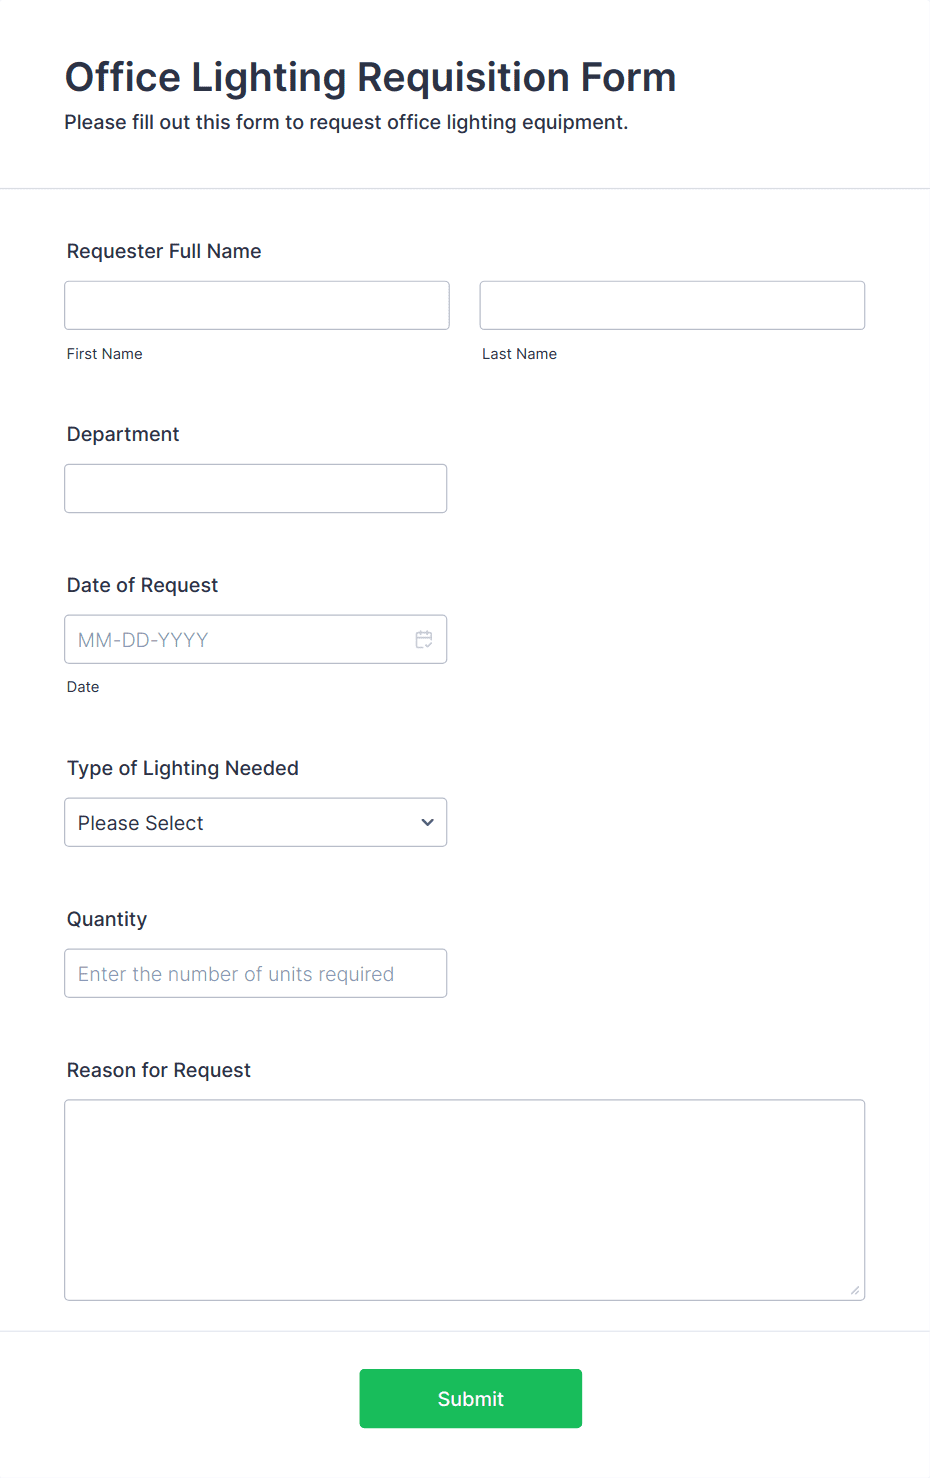The width and height of the screenshot is (930, 1478).
Task: Focus the Last Name input box
Action: tap(672, 305)
